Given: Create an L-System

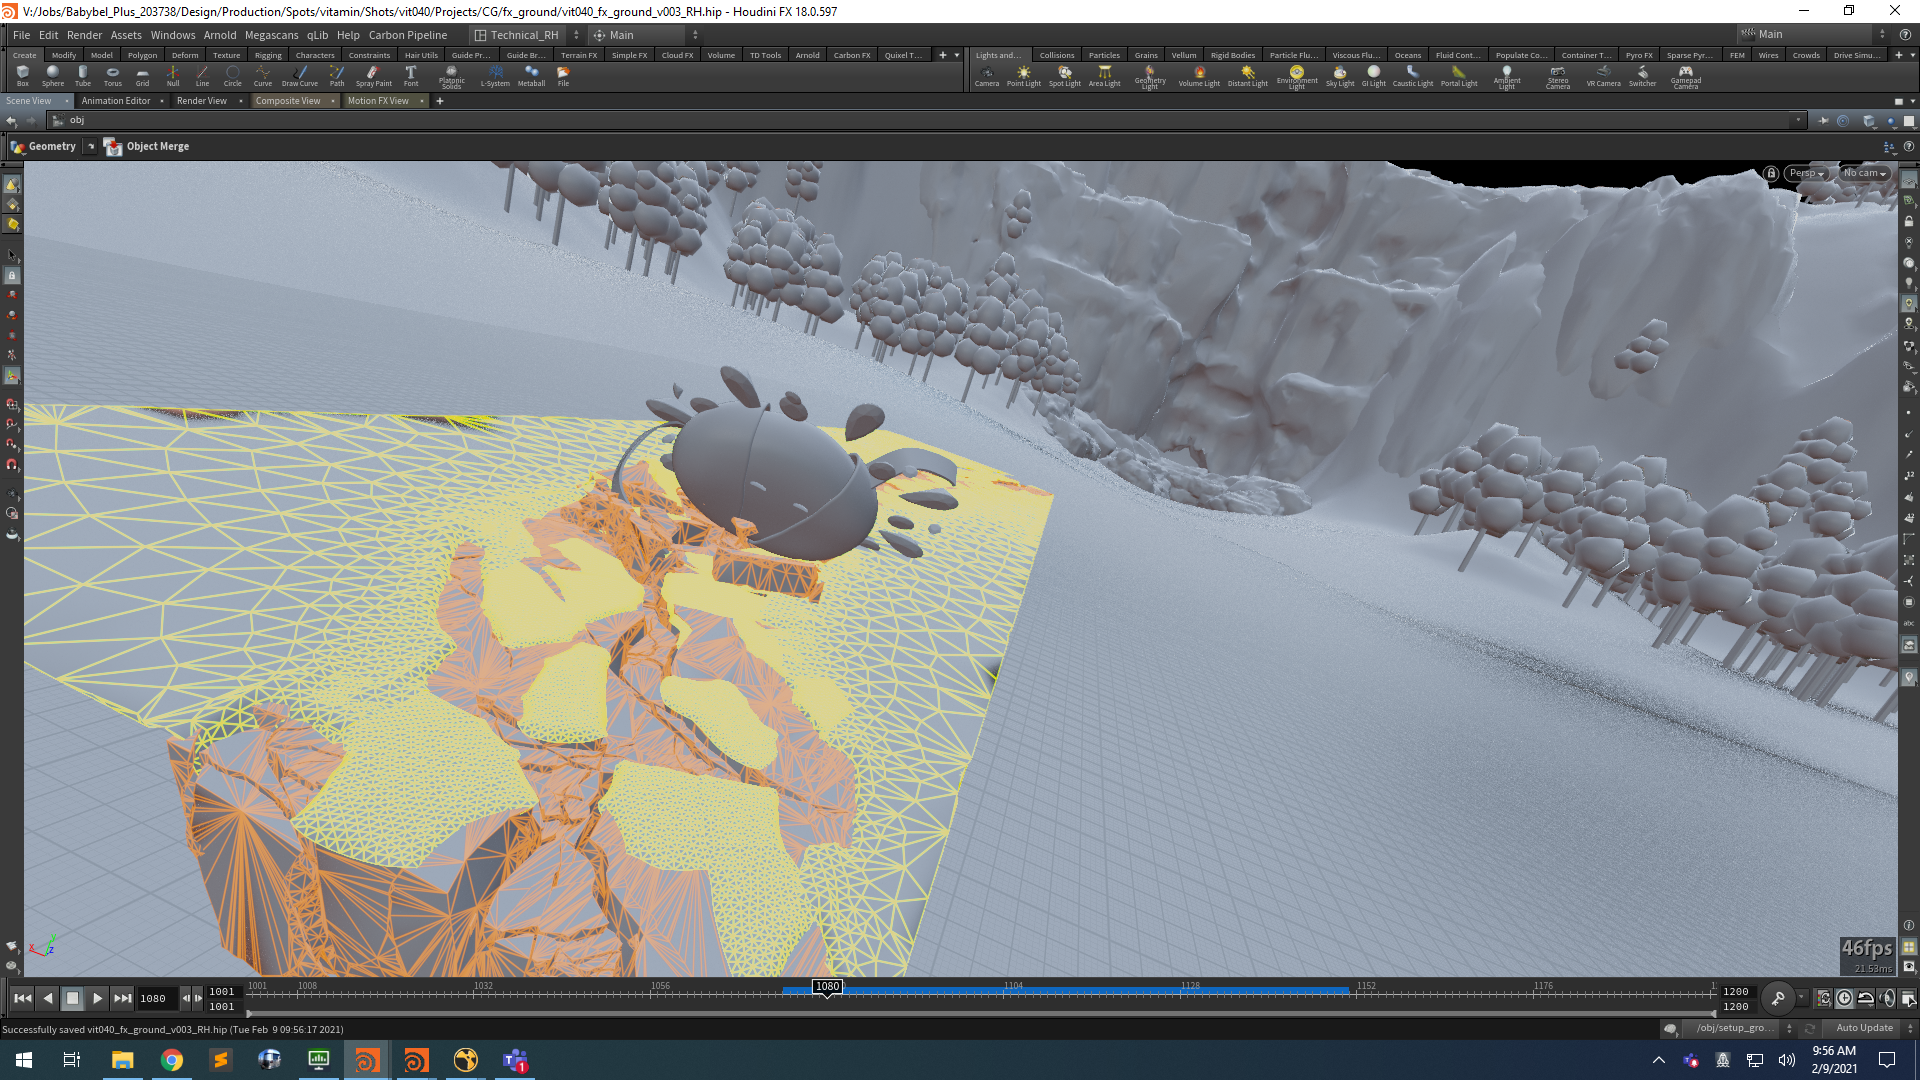Looking at the screenshot, I should (496, 76).
